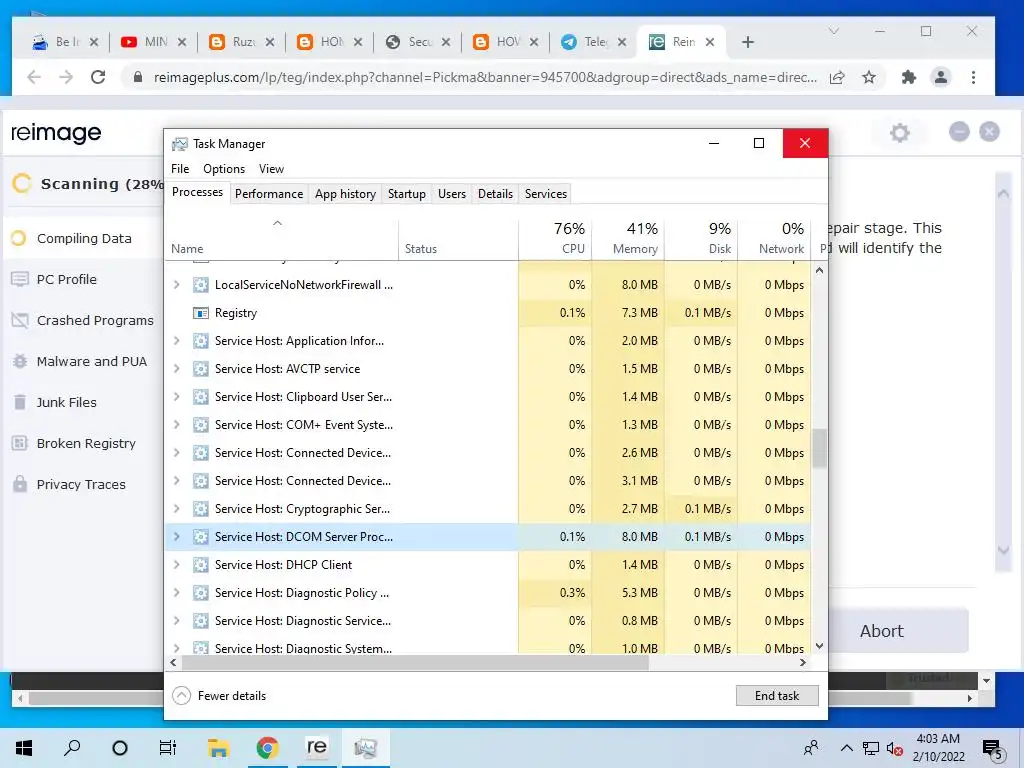Open Windows search from taskbar
1024x768 pixels.
72,748
